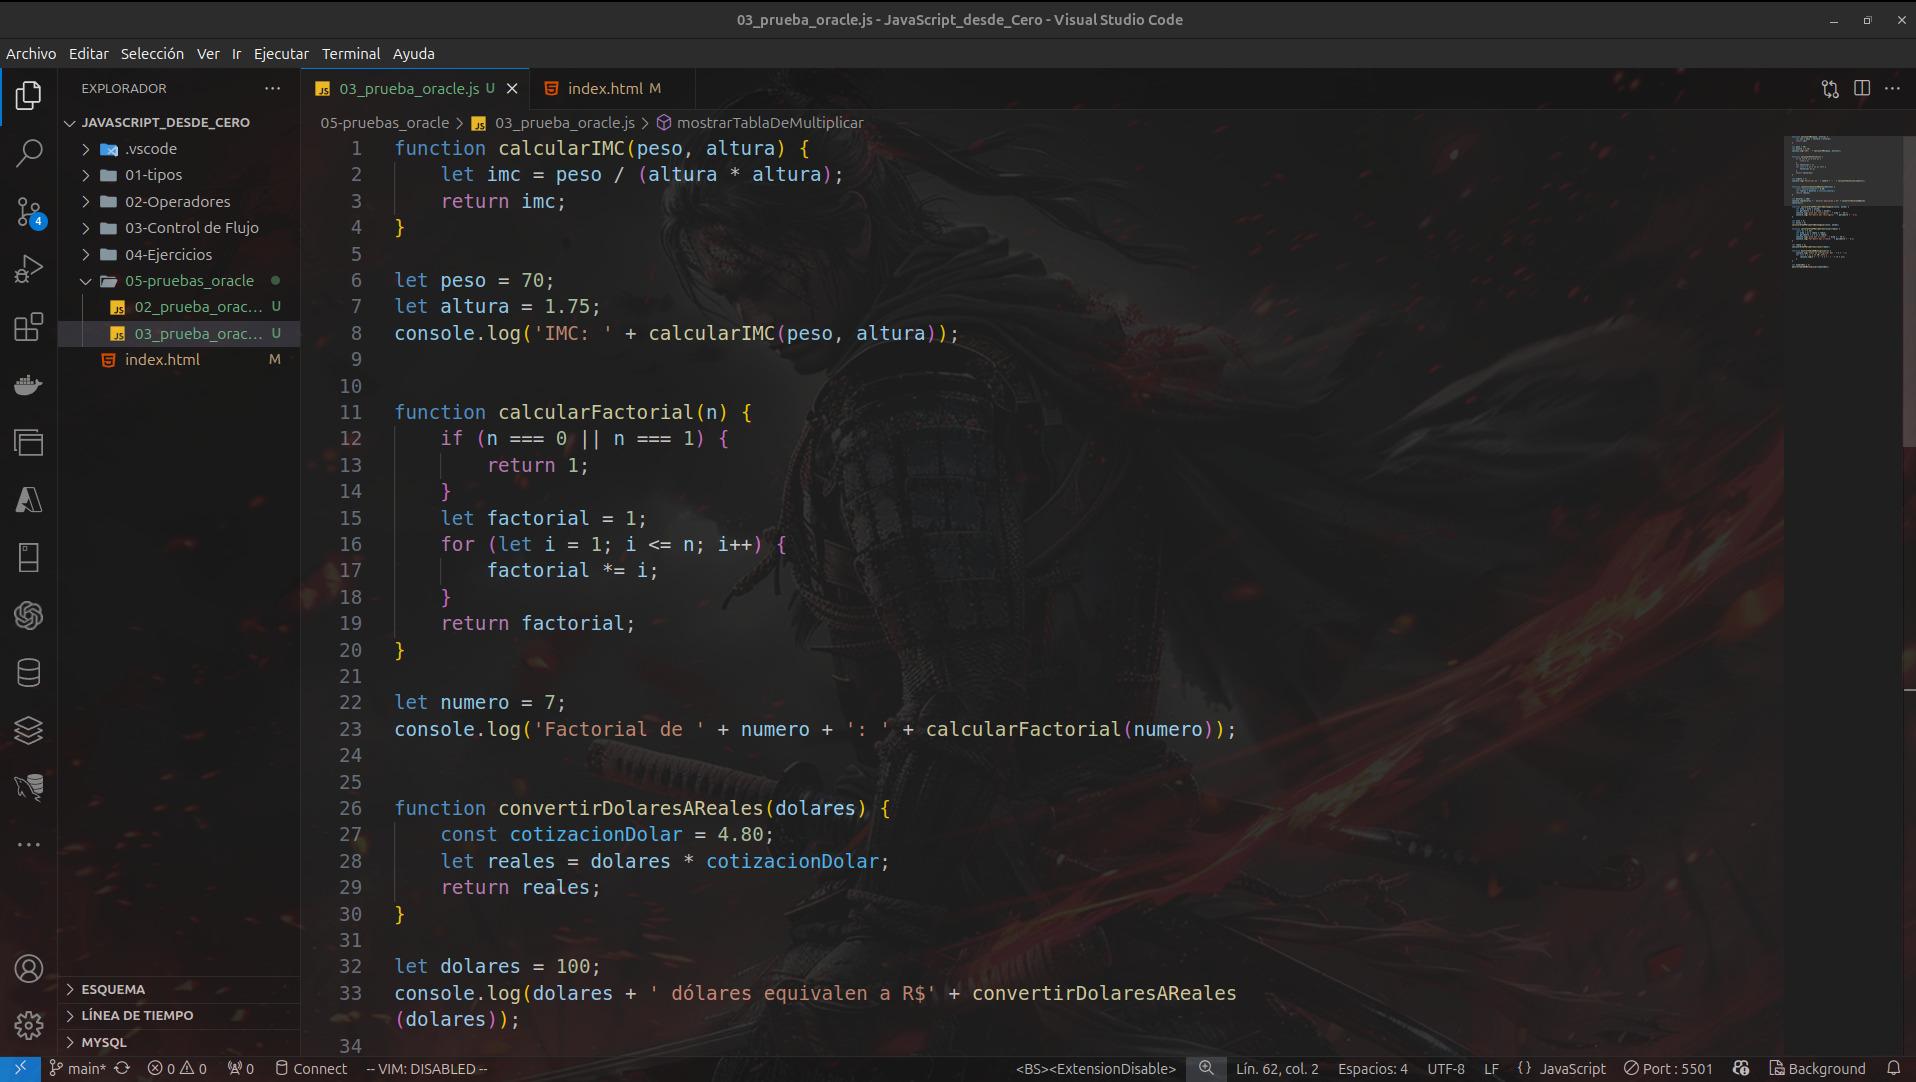Image resolution: width=1916 pixels, height=1082 pixels.
Task: Open the Selección menu
Action: pos(152,54)
